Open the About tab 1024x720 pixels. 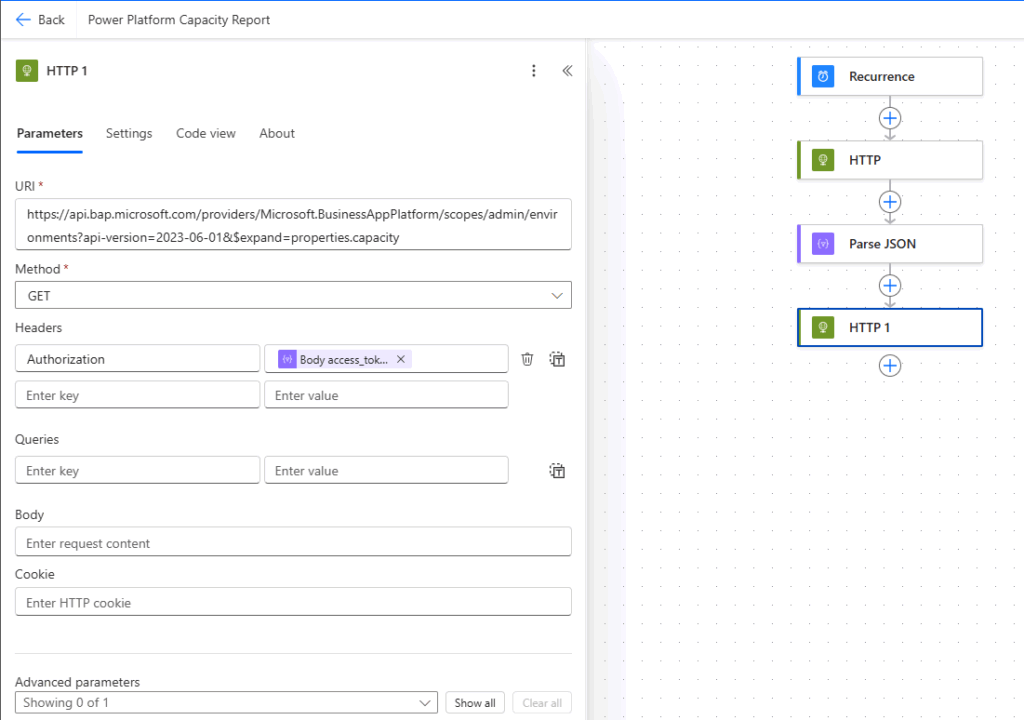[x=277, y=133]
